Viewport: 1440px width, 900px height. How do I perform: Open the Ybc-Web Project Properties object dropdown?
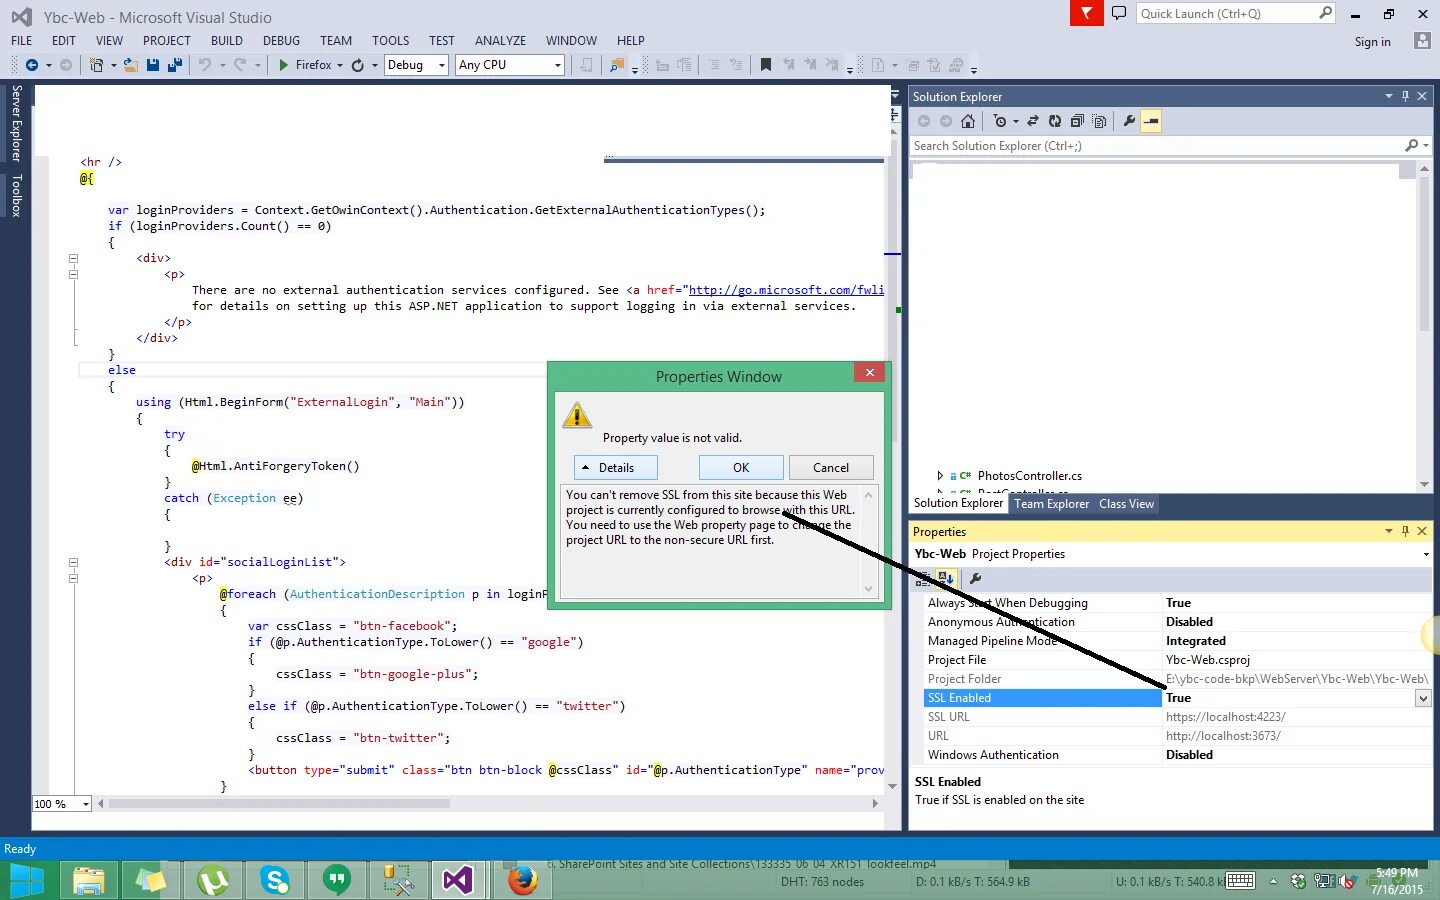click(x=1425, y=554)
